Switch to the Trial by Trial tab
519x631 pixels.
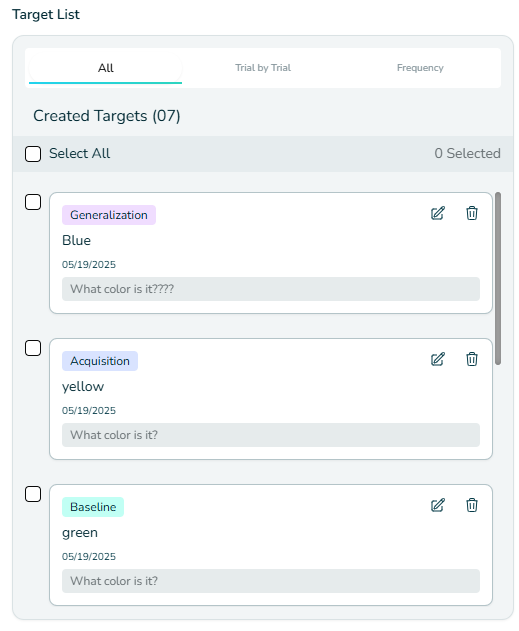tap(263, 68)
